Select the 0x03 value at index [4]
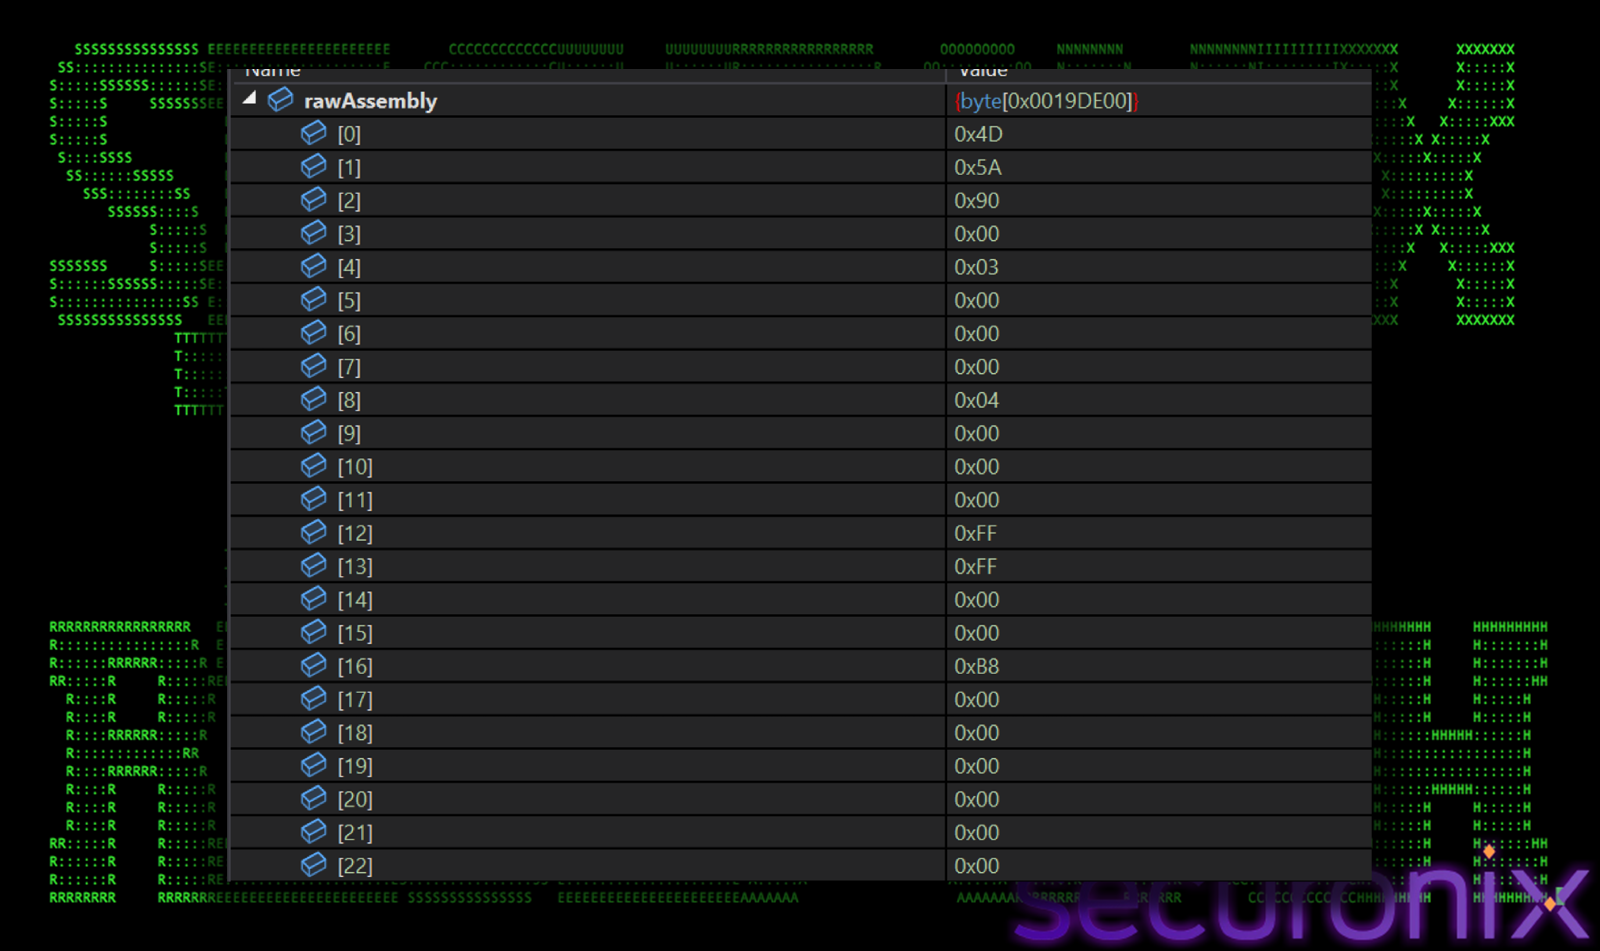This screenshot has height=951, width=1600. (976, 267)
